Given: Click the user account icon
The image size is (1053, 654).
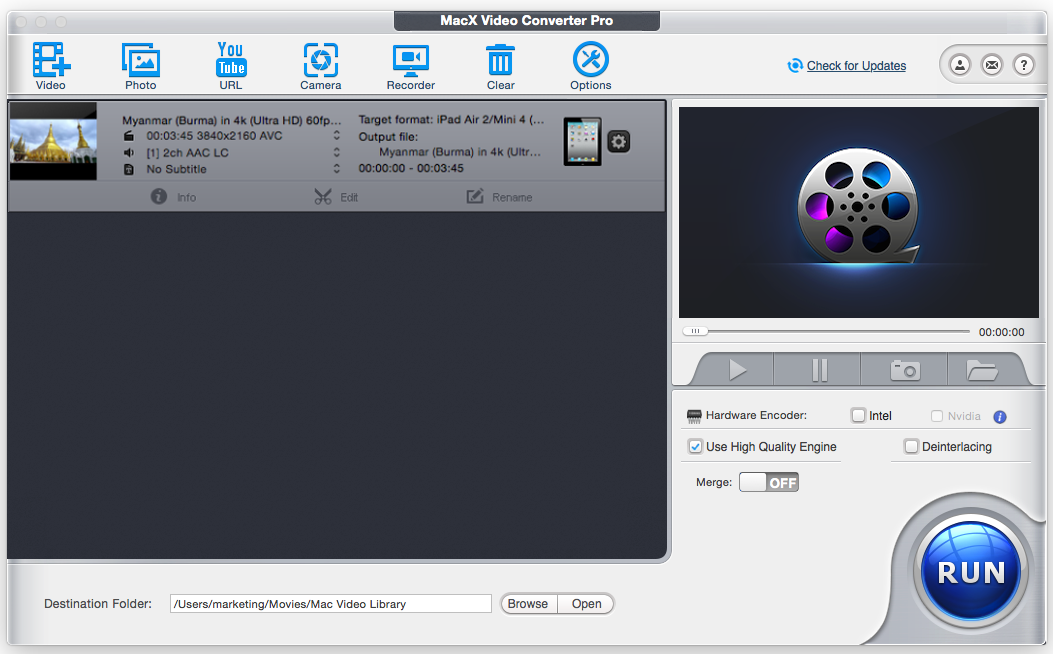Looking at the screenshot, I should point(960,65).
